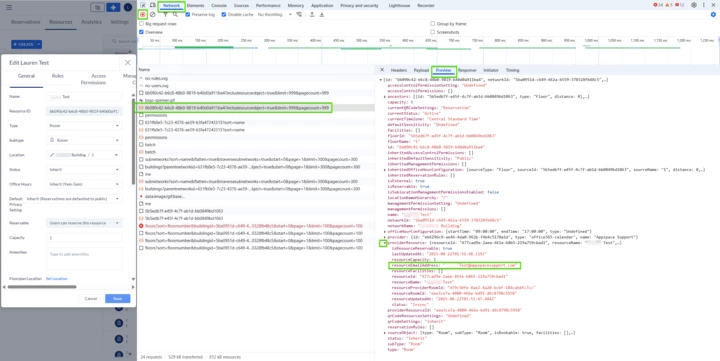Open network search magnifier icon
Image resolution: width=720 pixels, height=361 pixels.
pos(175,15)
